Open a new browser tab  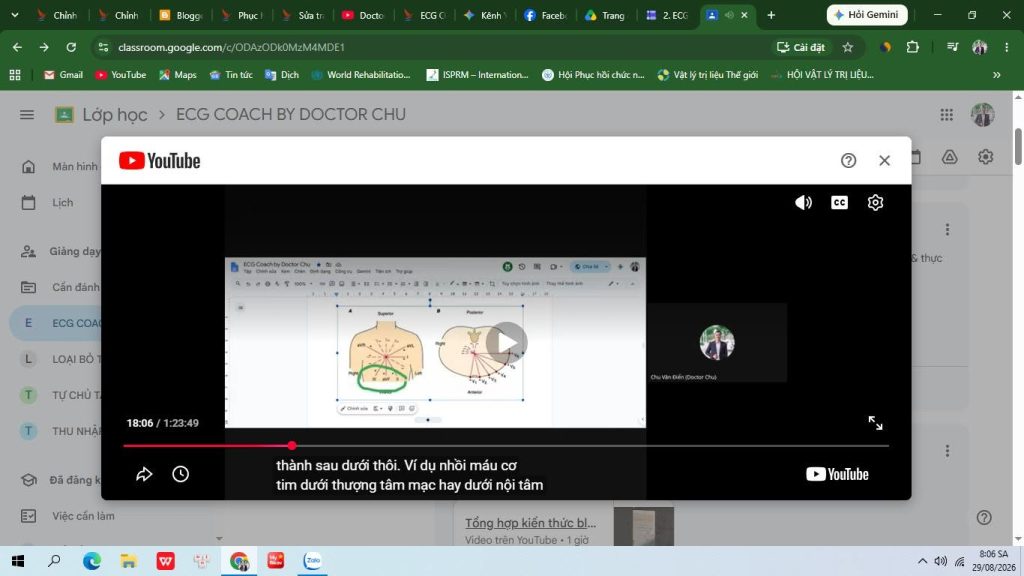(771, 15)
